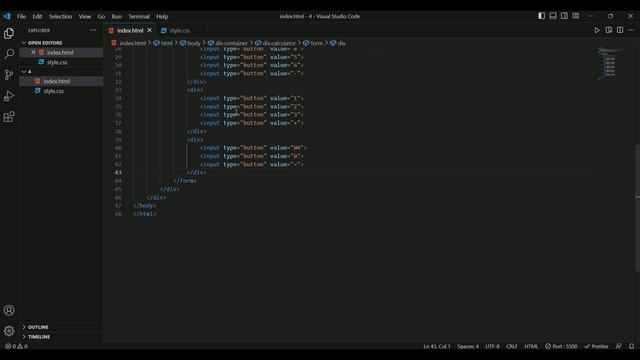Click the editor vertical scrollbar thumb
Screen dimensions: 640x360
click(x=637, y=207)
